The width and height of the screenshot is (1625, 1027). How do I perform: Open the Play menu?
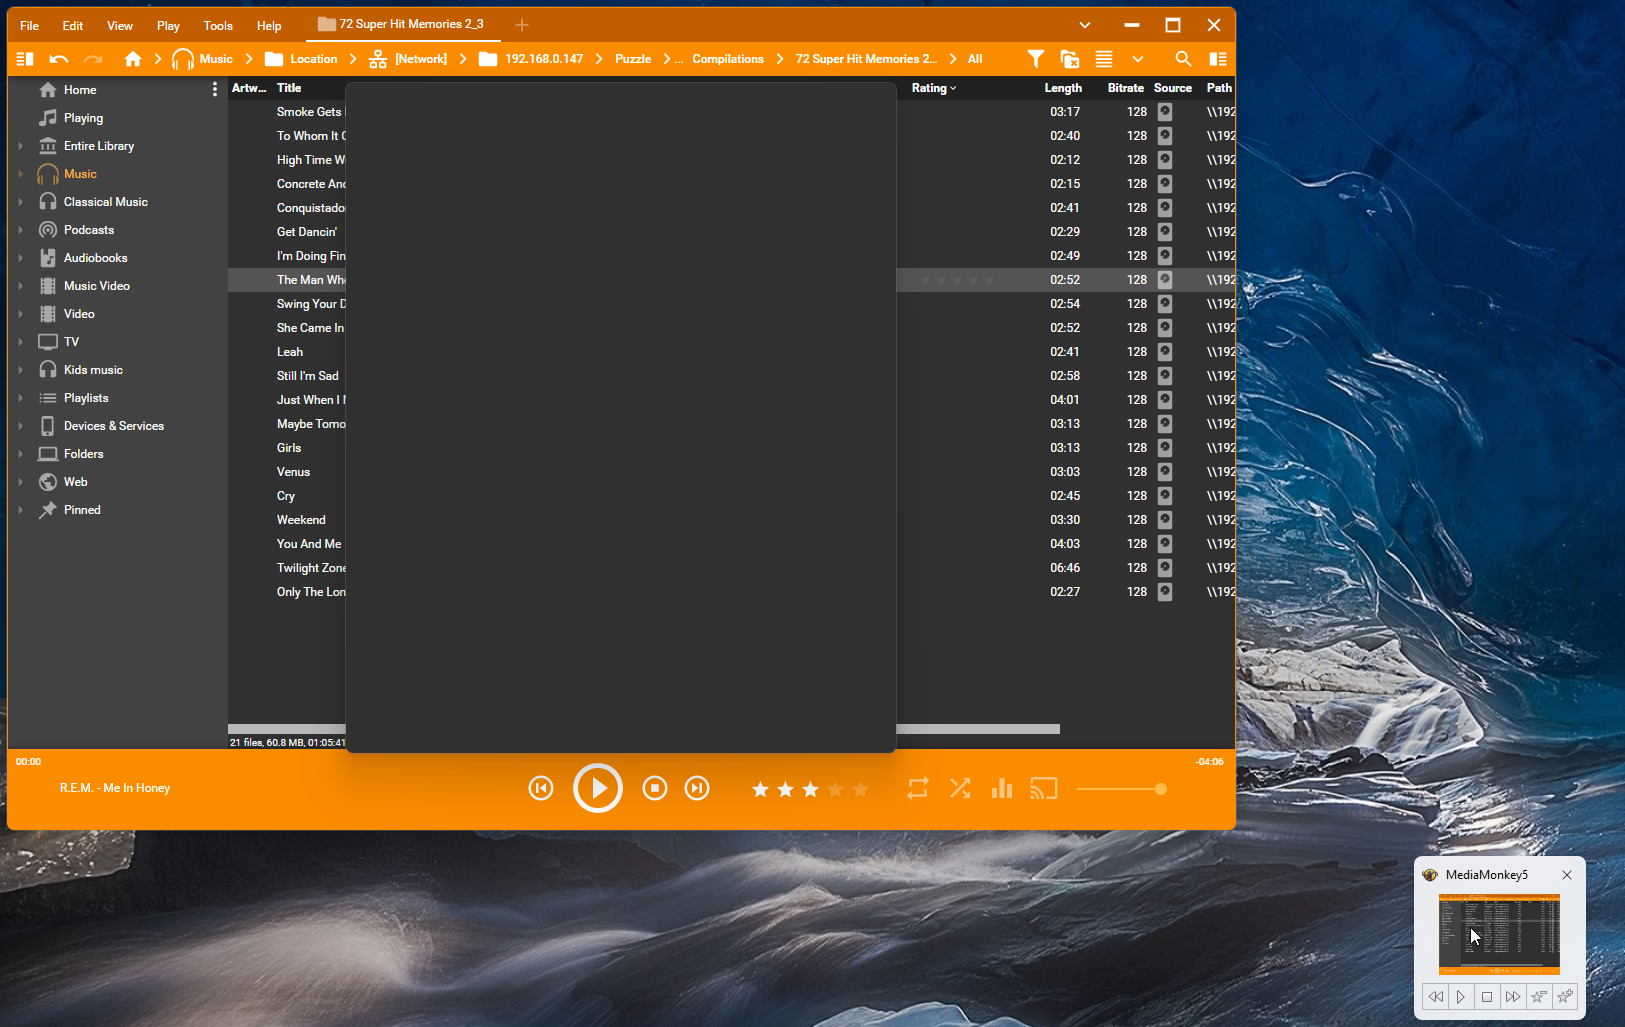[x=168, y=26]
